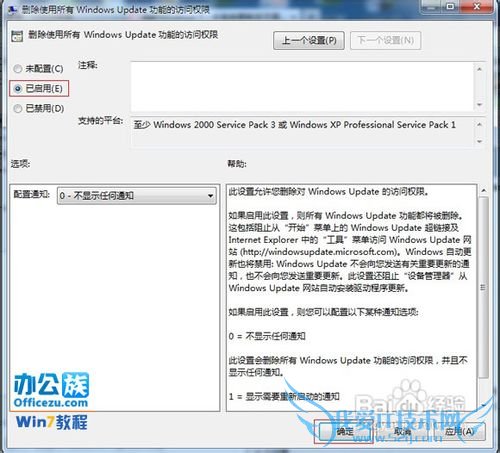Image resolution: width=500 pixels, height=453 pixels.
Task: Click the 上一个设置(P) button
Action: click(x=309, y=41)
